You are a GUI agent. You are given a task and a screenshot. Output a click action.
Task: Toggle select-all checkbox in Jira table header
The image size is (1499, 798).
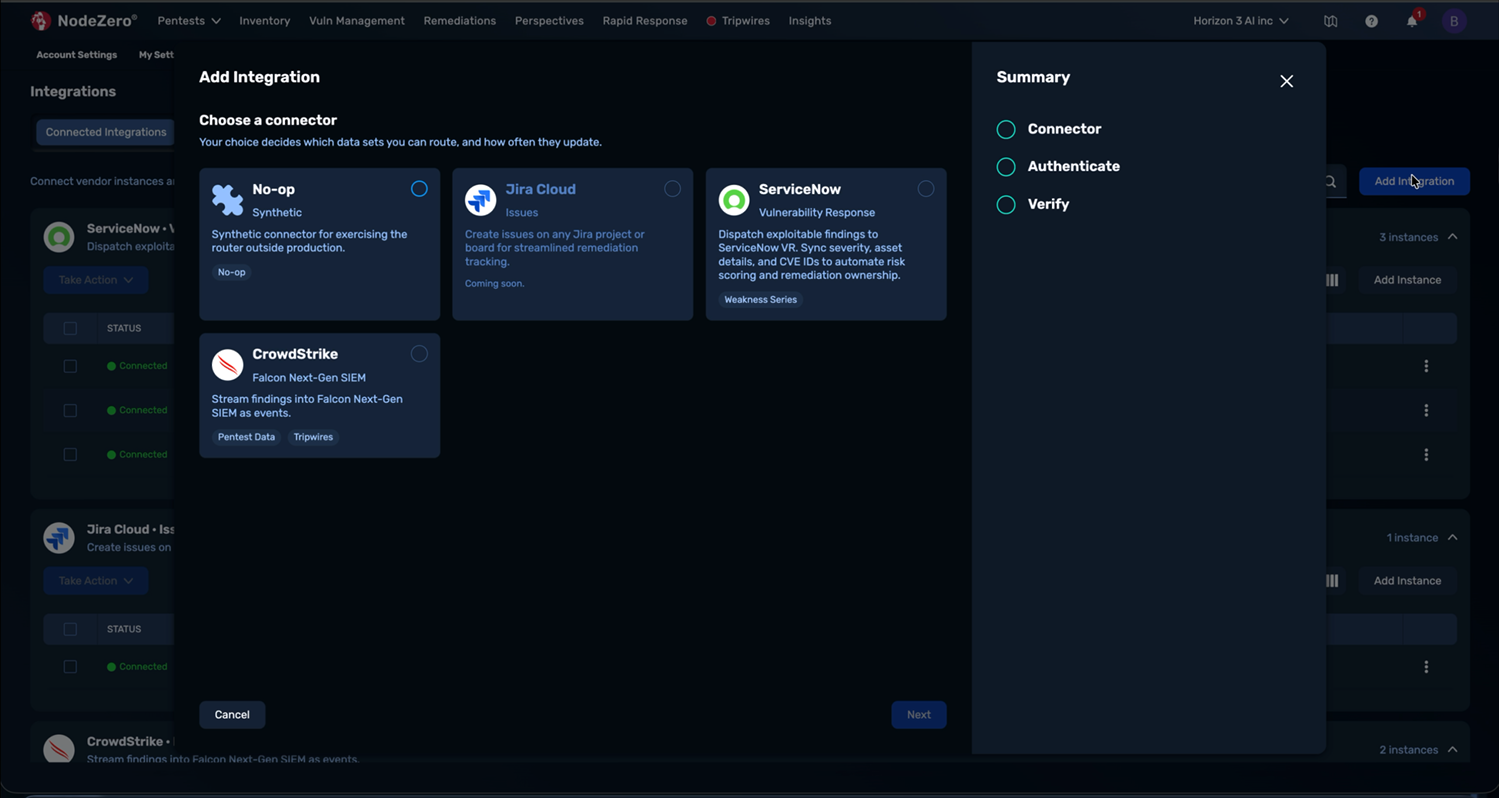70,629
